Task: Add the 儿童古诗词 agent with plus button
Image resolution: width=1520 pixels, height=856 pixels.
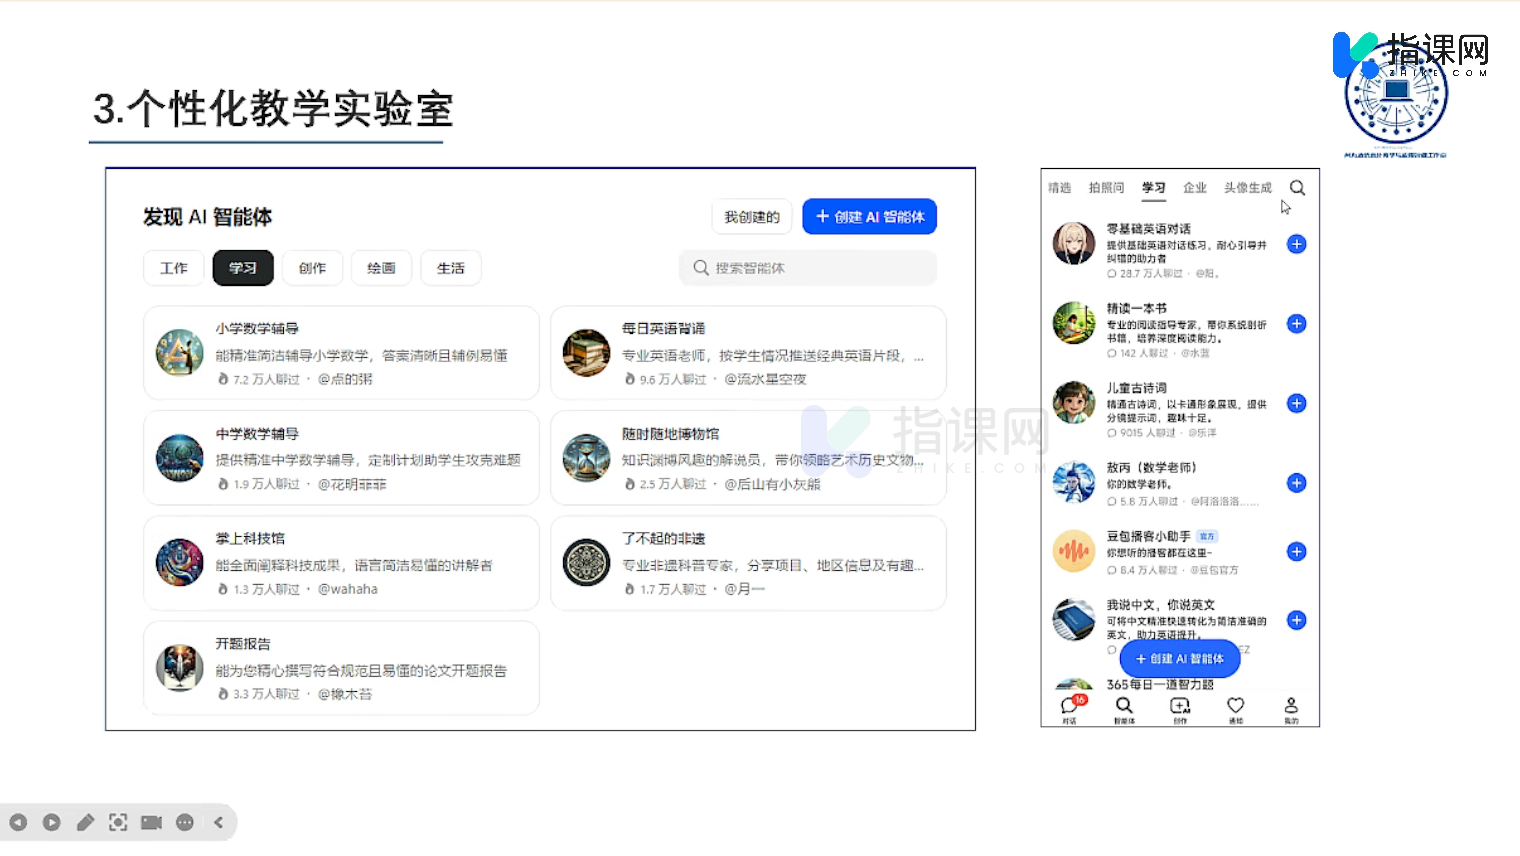Action: tap(1296, 403)
